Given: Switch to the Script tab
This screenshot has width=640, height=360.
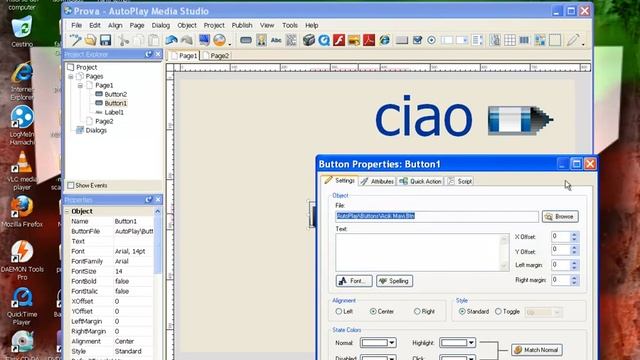Looking at the screenshot, I should point(460,181).
